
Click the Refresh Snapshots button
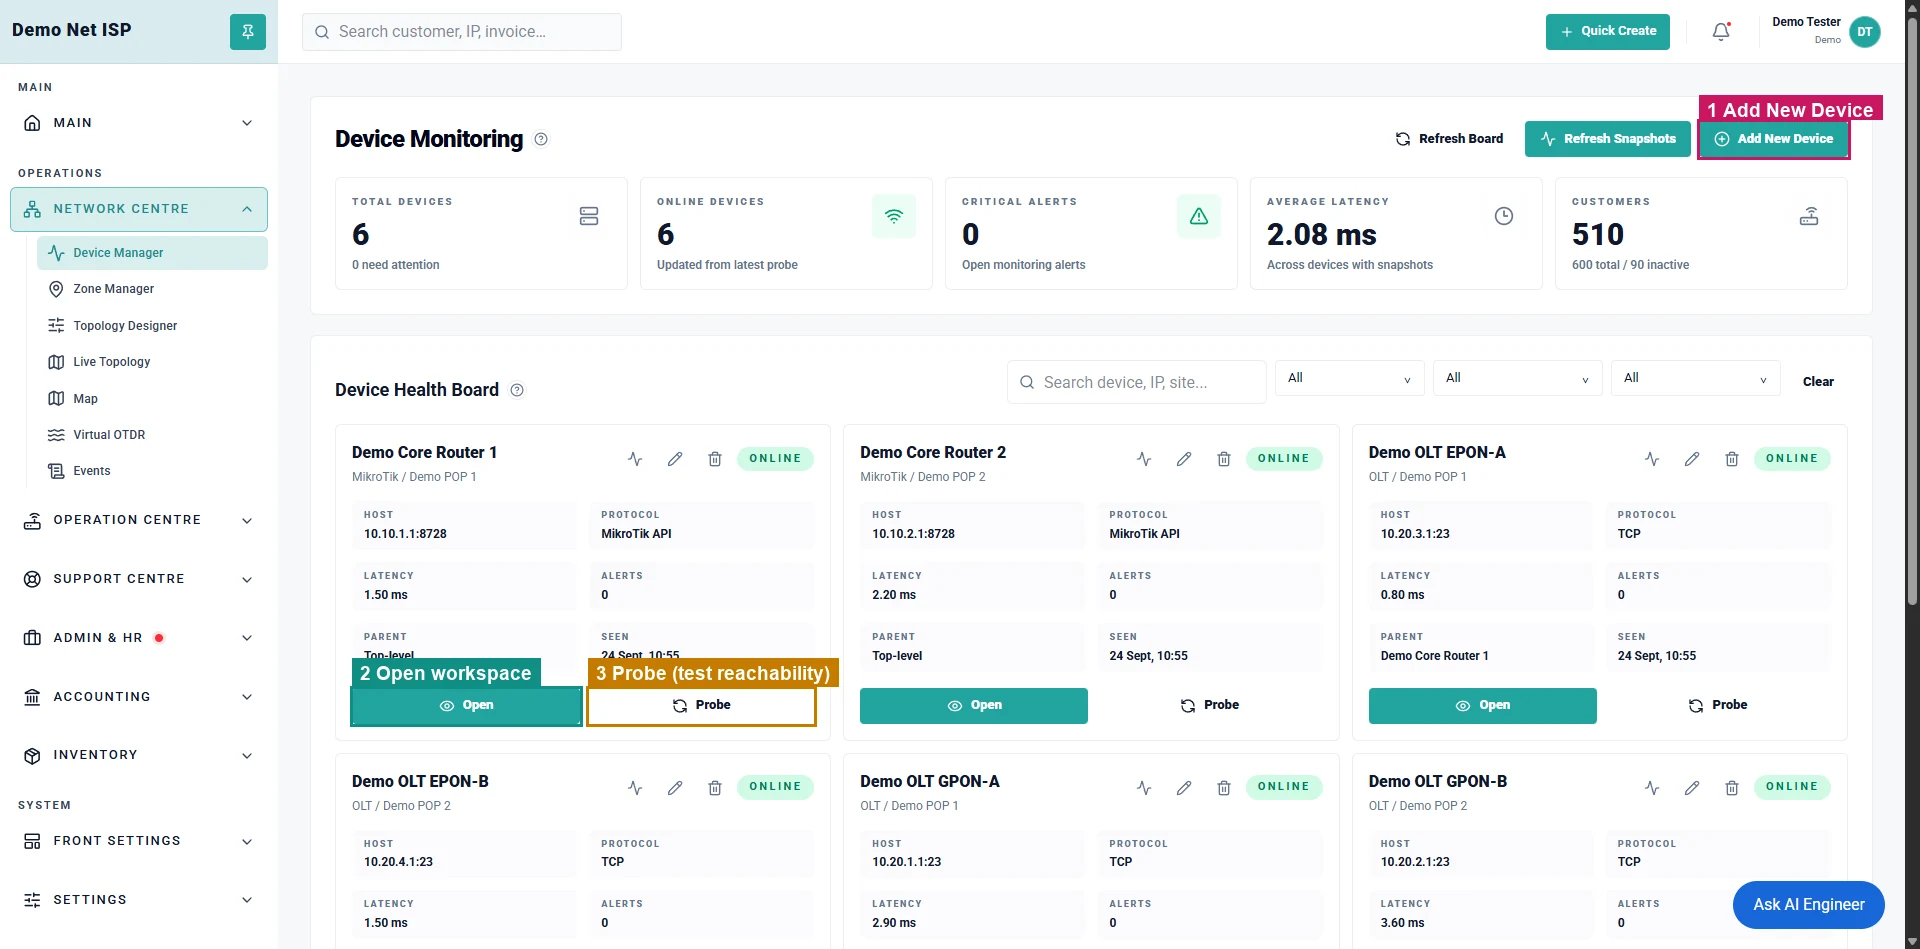point(1608,139)
